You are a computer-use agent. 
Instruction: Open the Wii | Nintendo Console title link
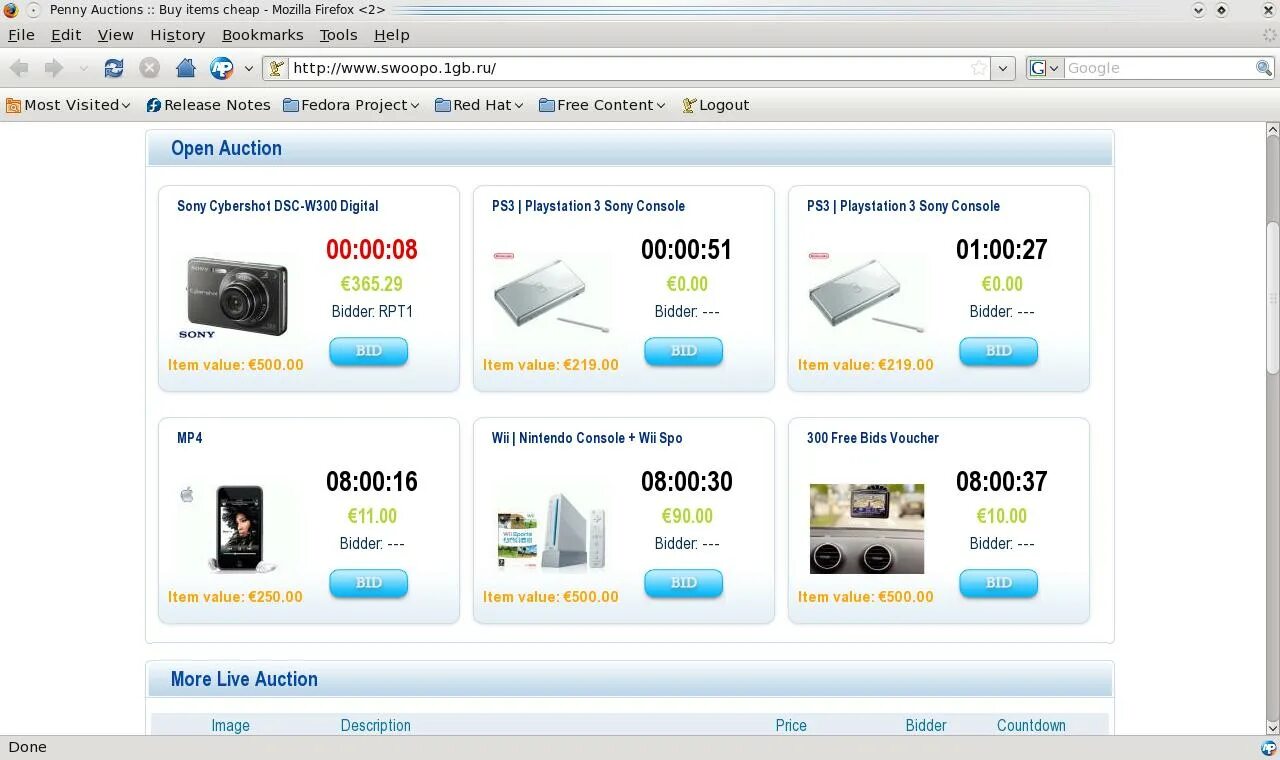pyautogui.click(x=587, y=438)
